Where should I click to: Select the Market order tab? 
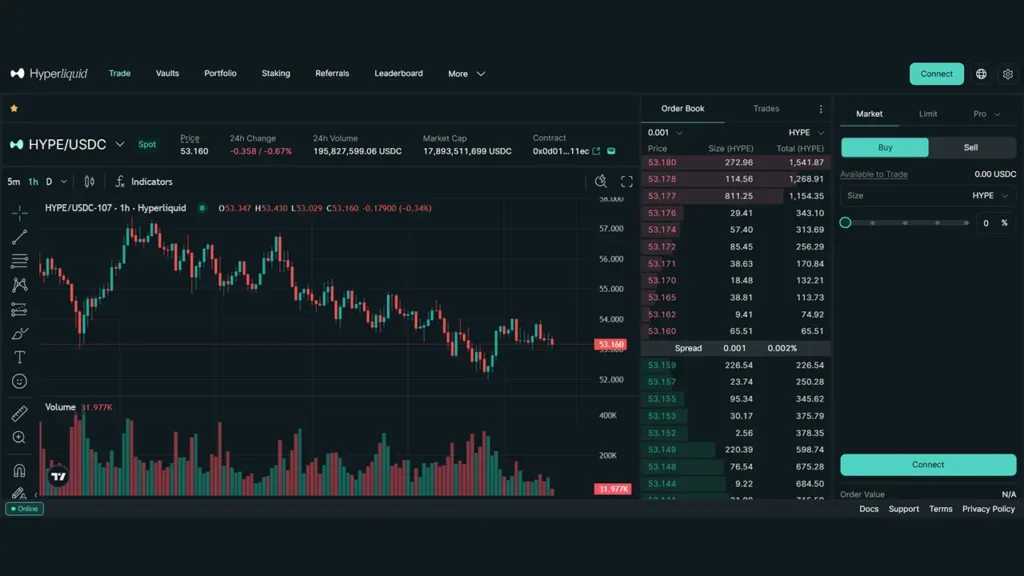pyautogui.click(x=869, y=114)
